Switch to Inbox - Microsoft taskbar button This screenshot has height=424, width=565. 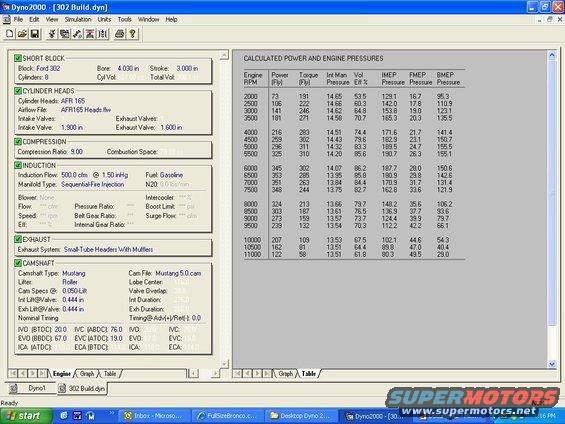(x=154, y=416)
